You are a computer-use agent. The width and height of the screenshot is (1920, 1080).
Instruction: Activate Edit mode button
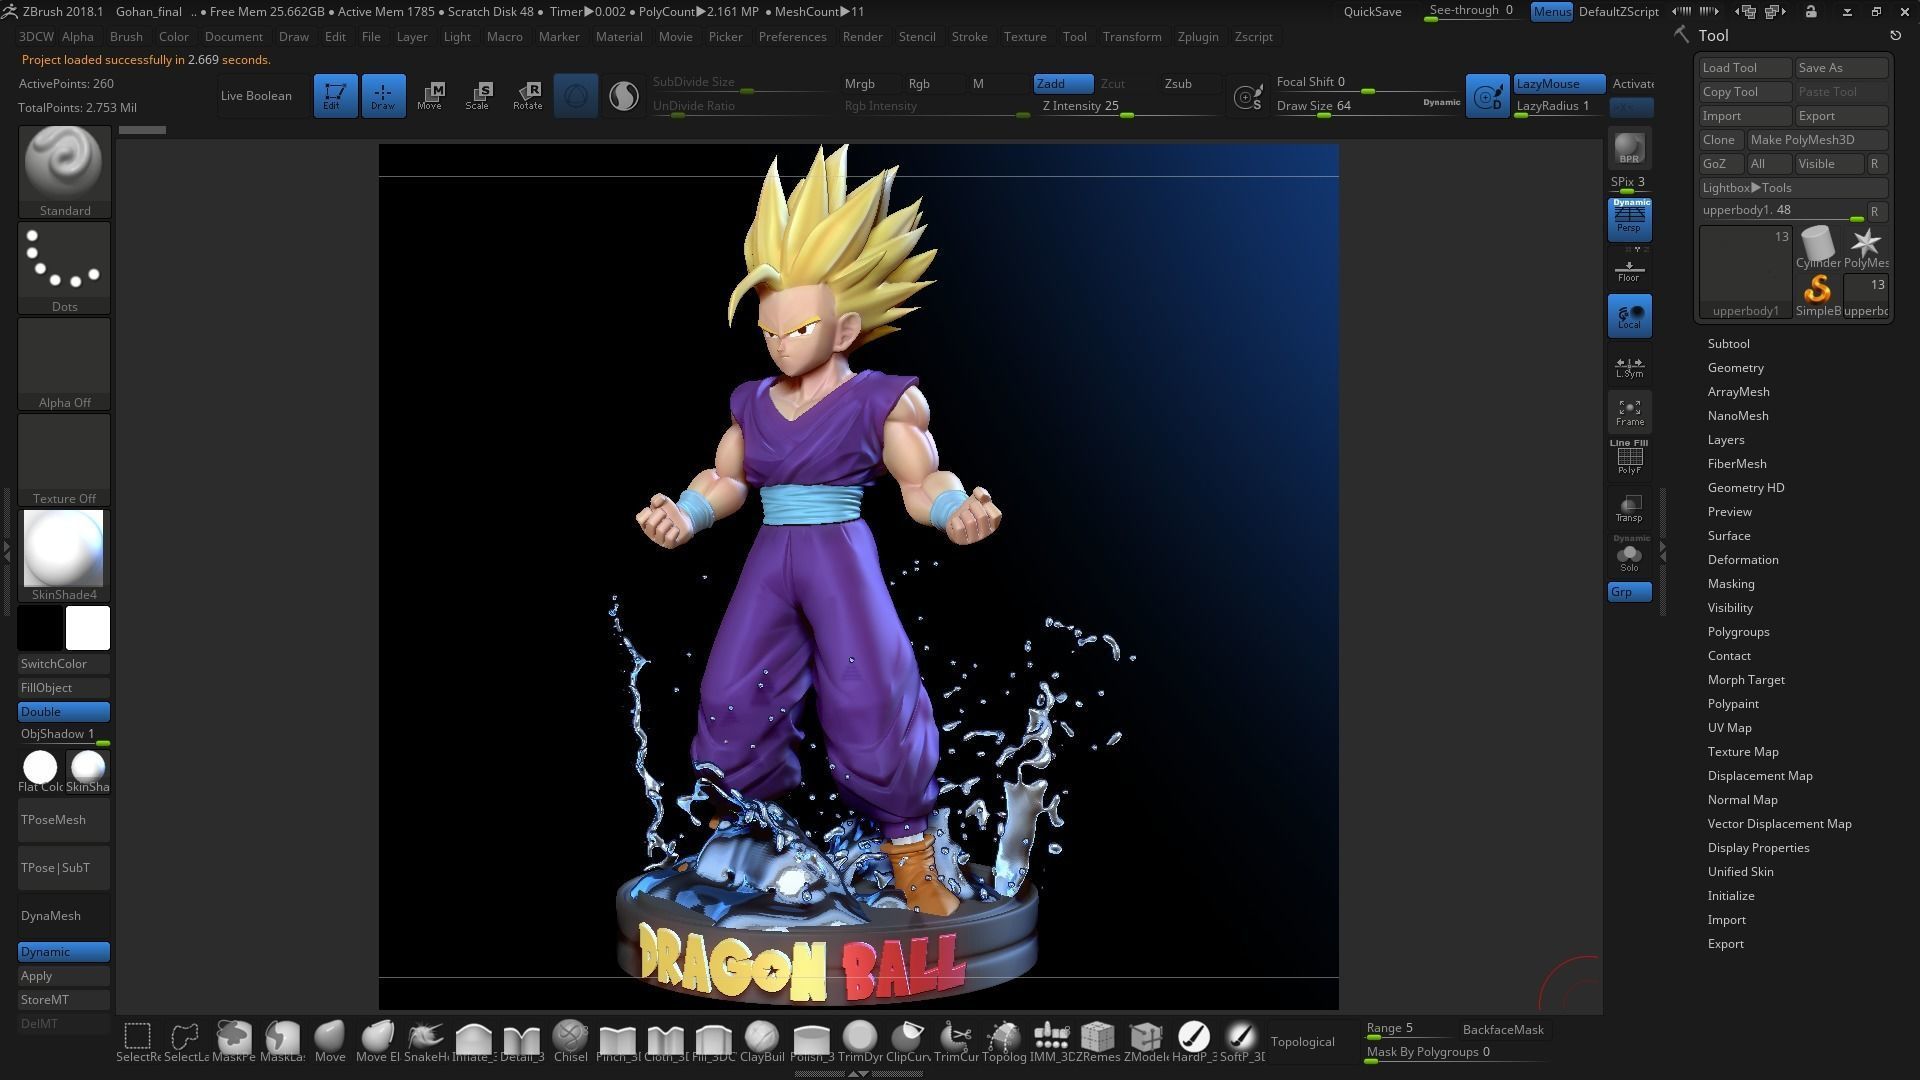[x=335, y=96]
